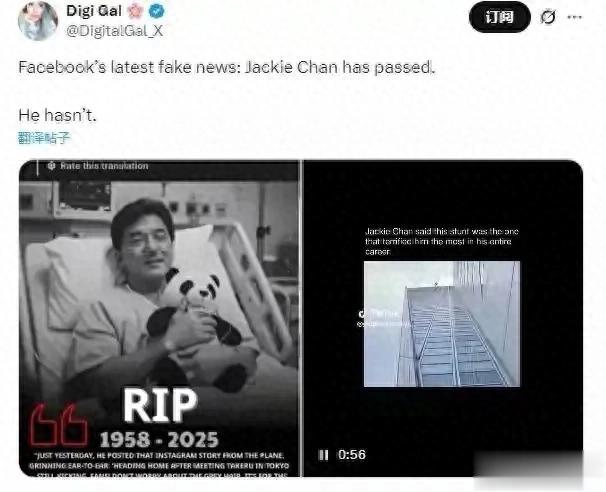Click the TikTok watermark in the video
The image size is (606, 492).
point(381,319)
